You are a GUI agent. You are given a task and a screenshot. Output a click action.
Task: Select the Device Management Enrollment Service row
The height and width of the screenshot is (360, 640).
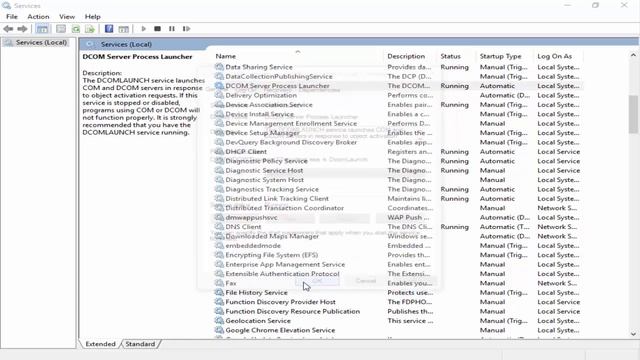pyautogui.click(x=398, y=123)
